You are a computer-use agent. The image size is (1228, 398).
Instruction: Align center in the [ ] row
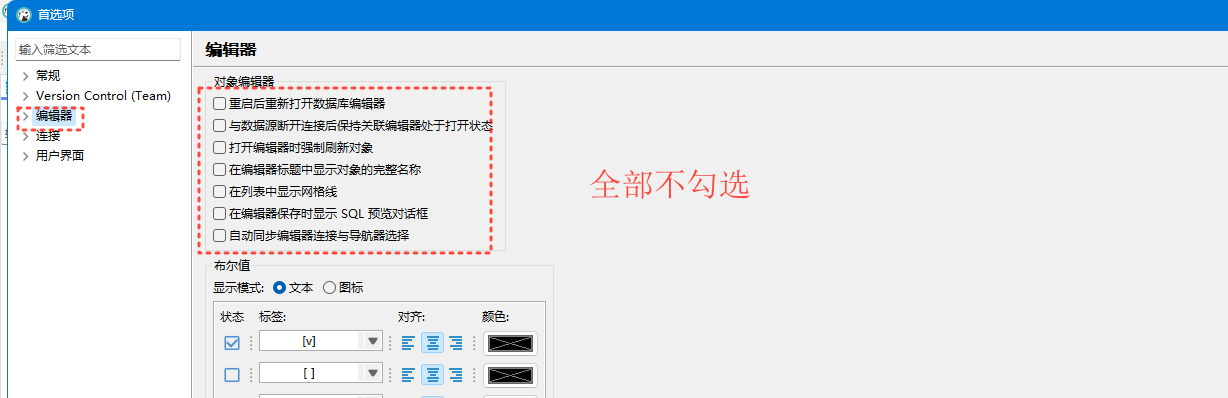point(432,375)
